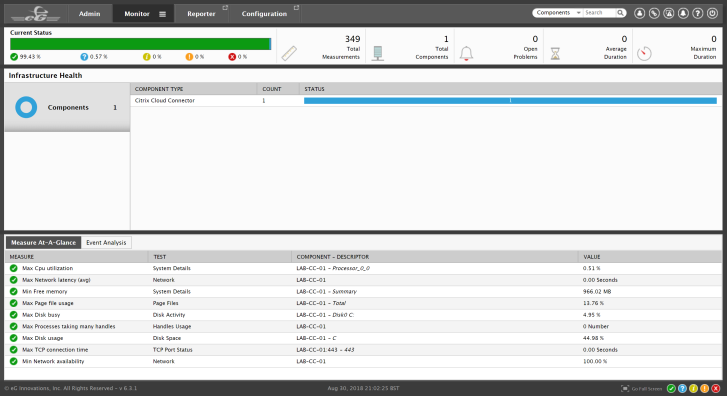Click the Max Disk usage measure
The width and height of the screenshot is (727, 396).
42,338
